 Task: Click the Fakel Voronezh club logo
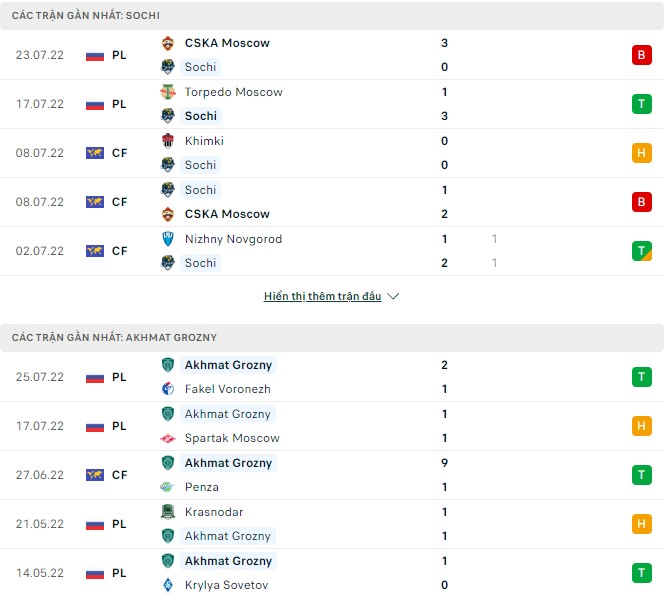[168, 389]
